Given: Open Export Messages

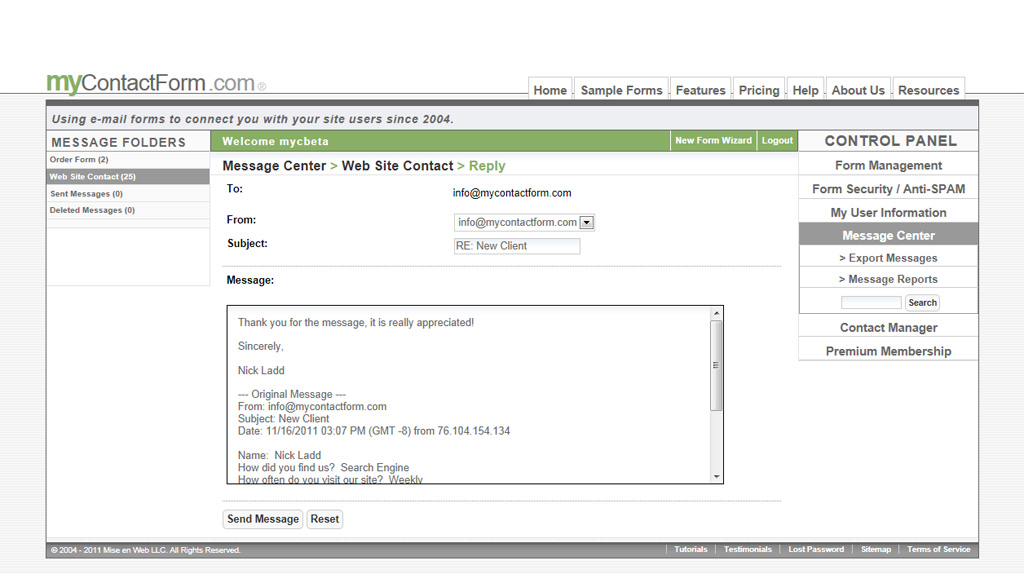Looking at the screenshot, I should click(888, 258).
